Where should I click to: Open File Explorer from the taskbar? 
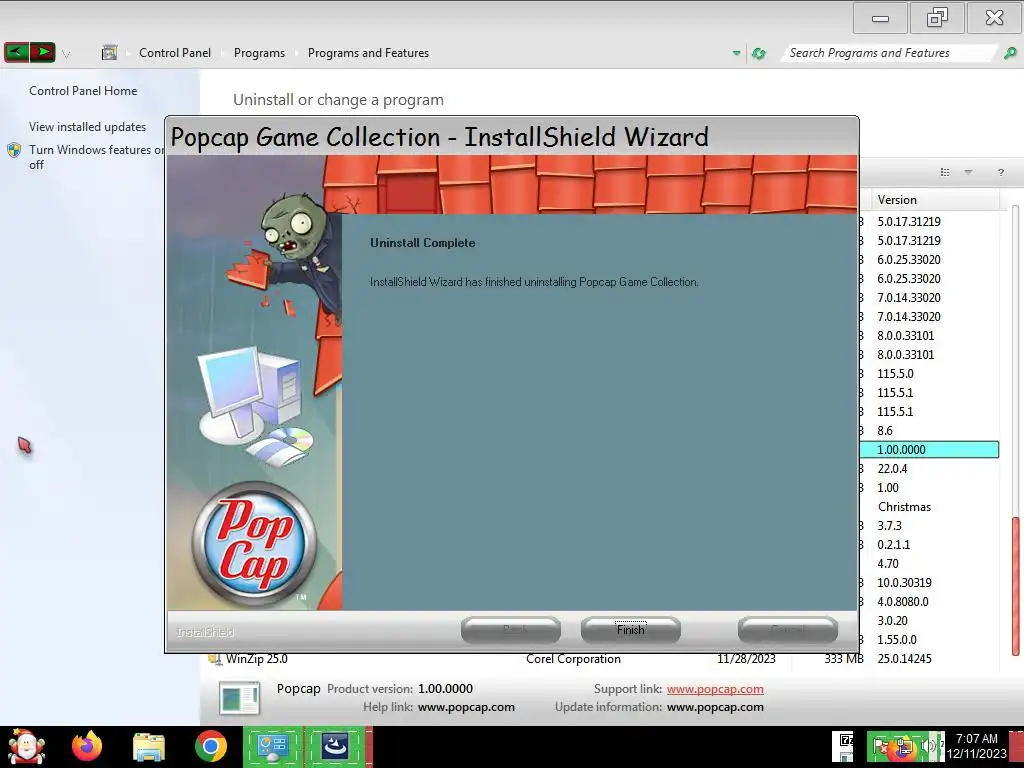coord(149,747)
